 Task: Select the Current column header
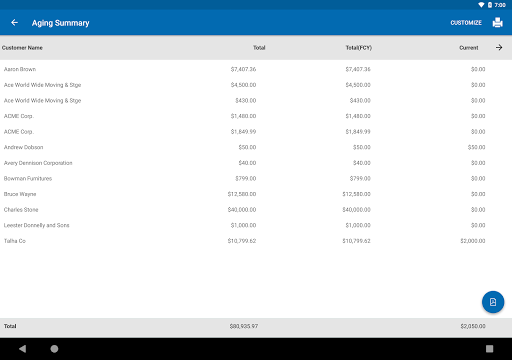pos(469,48)
